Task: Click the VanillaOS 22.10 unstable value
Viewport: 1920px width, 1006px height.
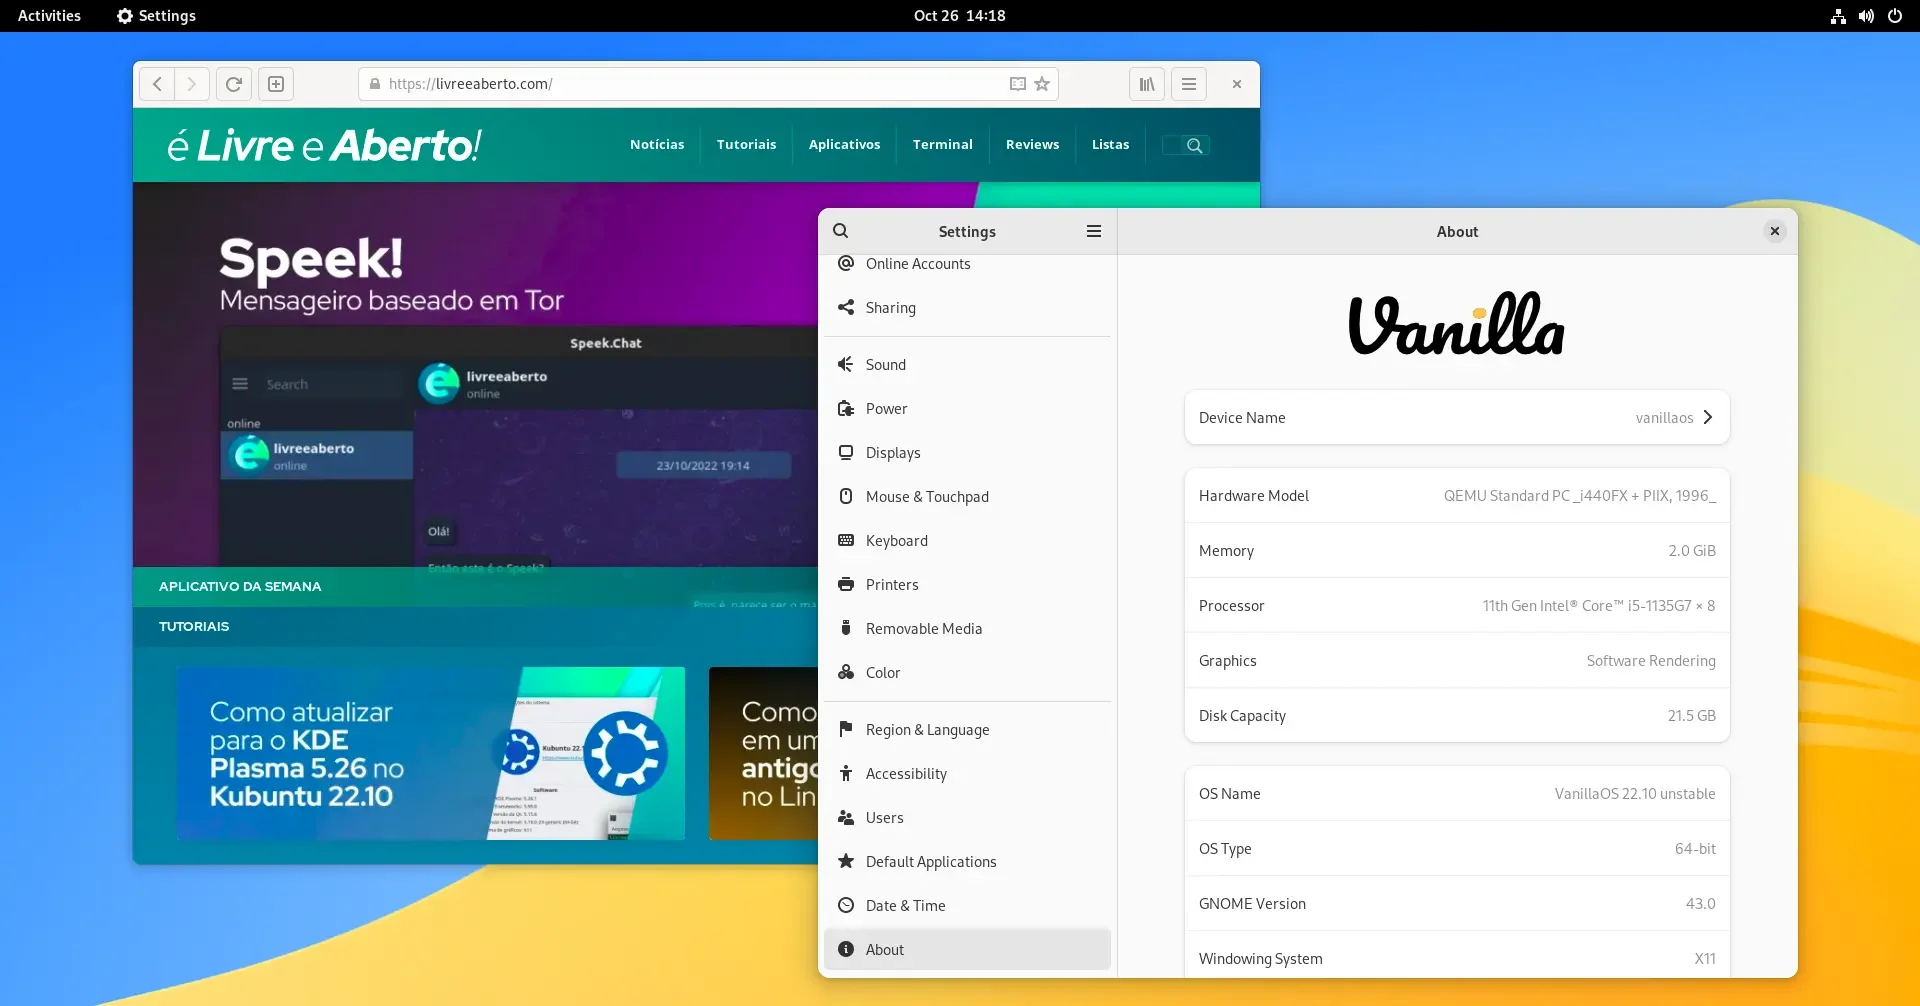Action: click(x=1635, y=794)
